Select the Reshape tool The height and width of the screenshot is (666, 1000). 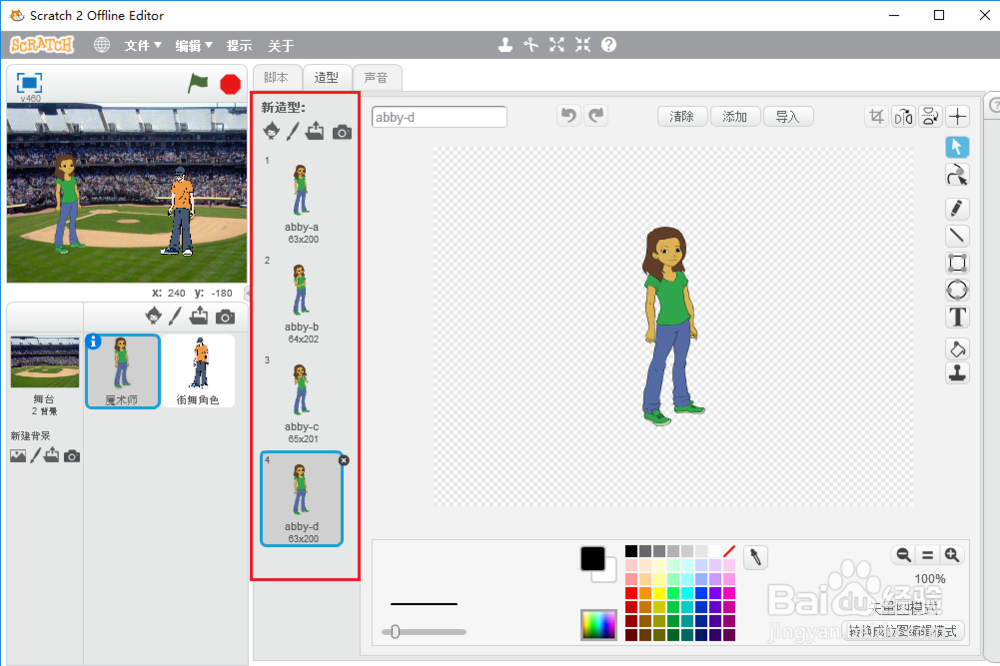[957, 175]
